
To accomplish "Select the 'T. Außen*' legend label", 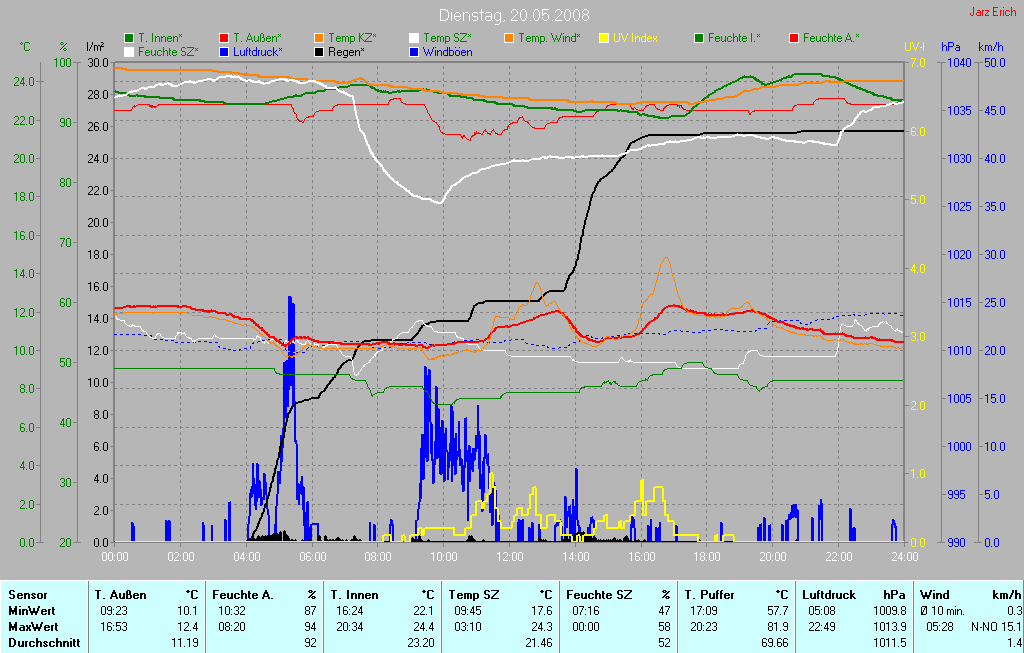I will point(257,39).
